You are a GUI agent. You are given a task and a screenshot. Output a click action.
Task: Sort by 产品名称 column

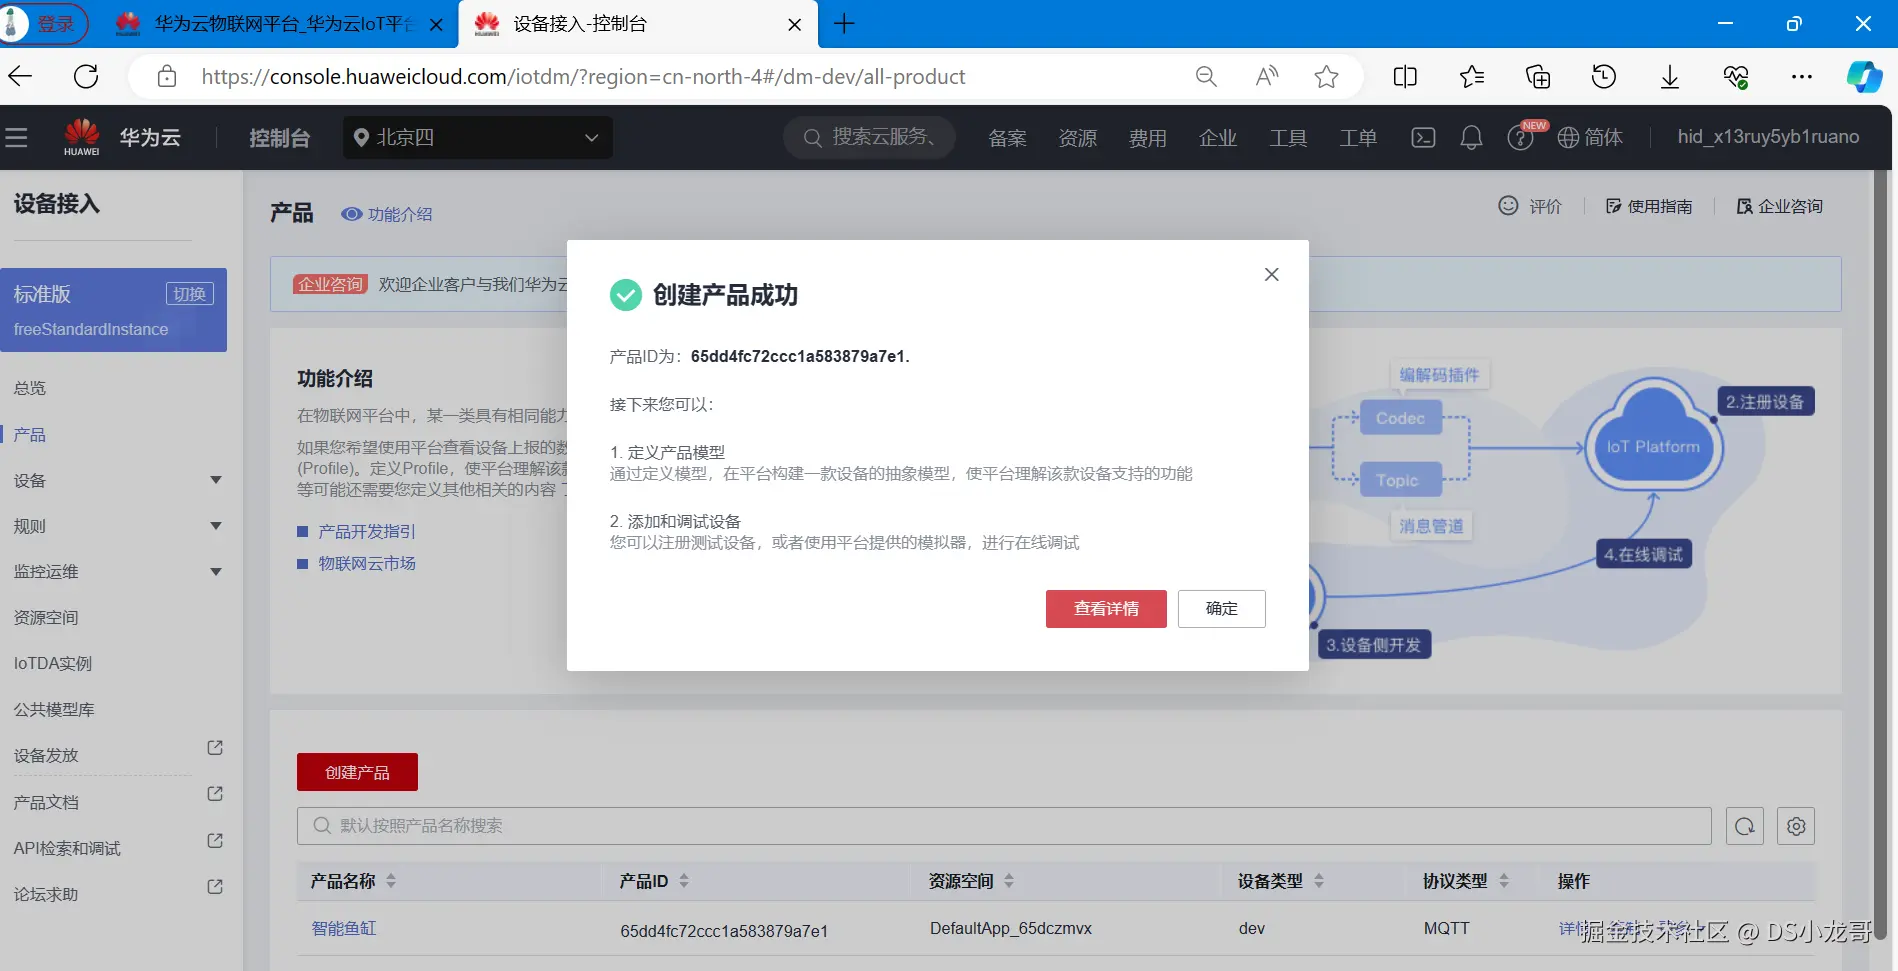391,881
